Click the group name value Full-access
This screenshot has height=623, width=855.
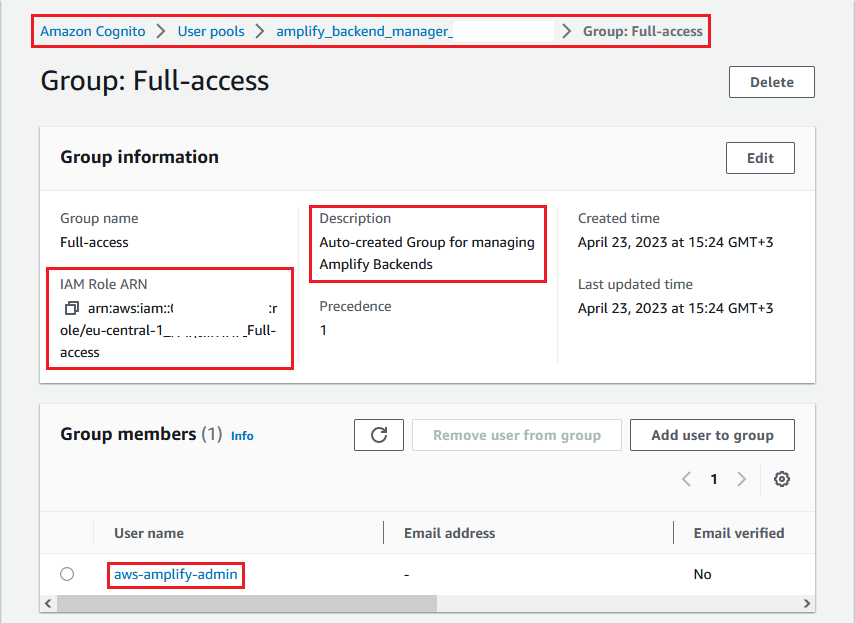[x=94, y=242]
